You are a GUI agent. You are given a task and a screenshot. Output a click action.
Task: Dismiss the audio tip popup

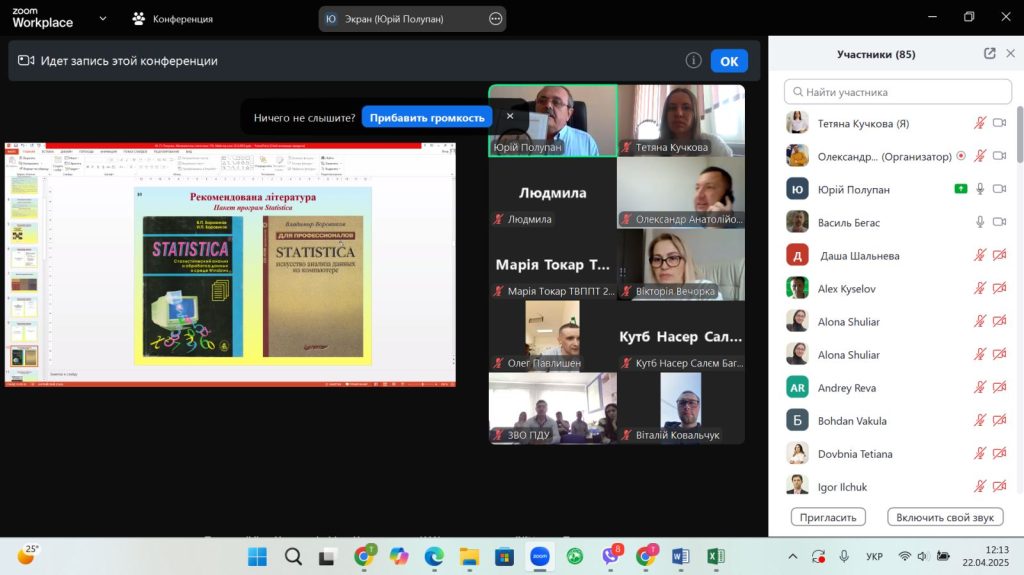(510, 117)
